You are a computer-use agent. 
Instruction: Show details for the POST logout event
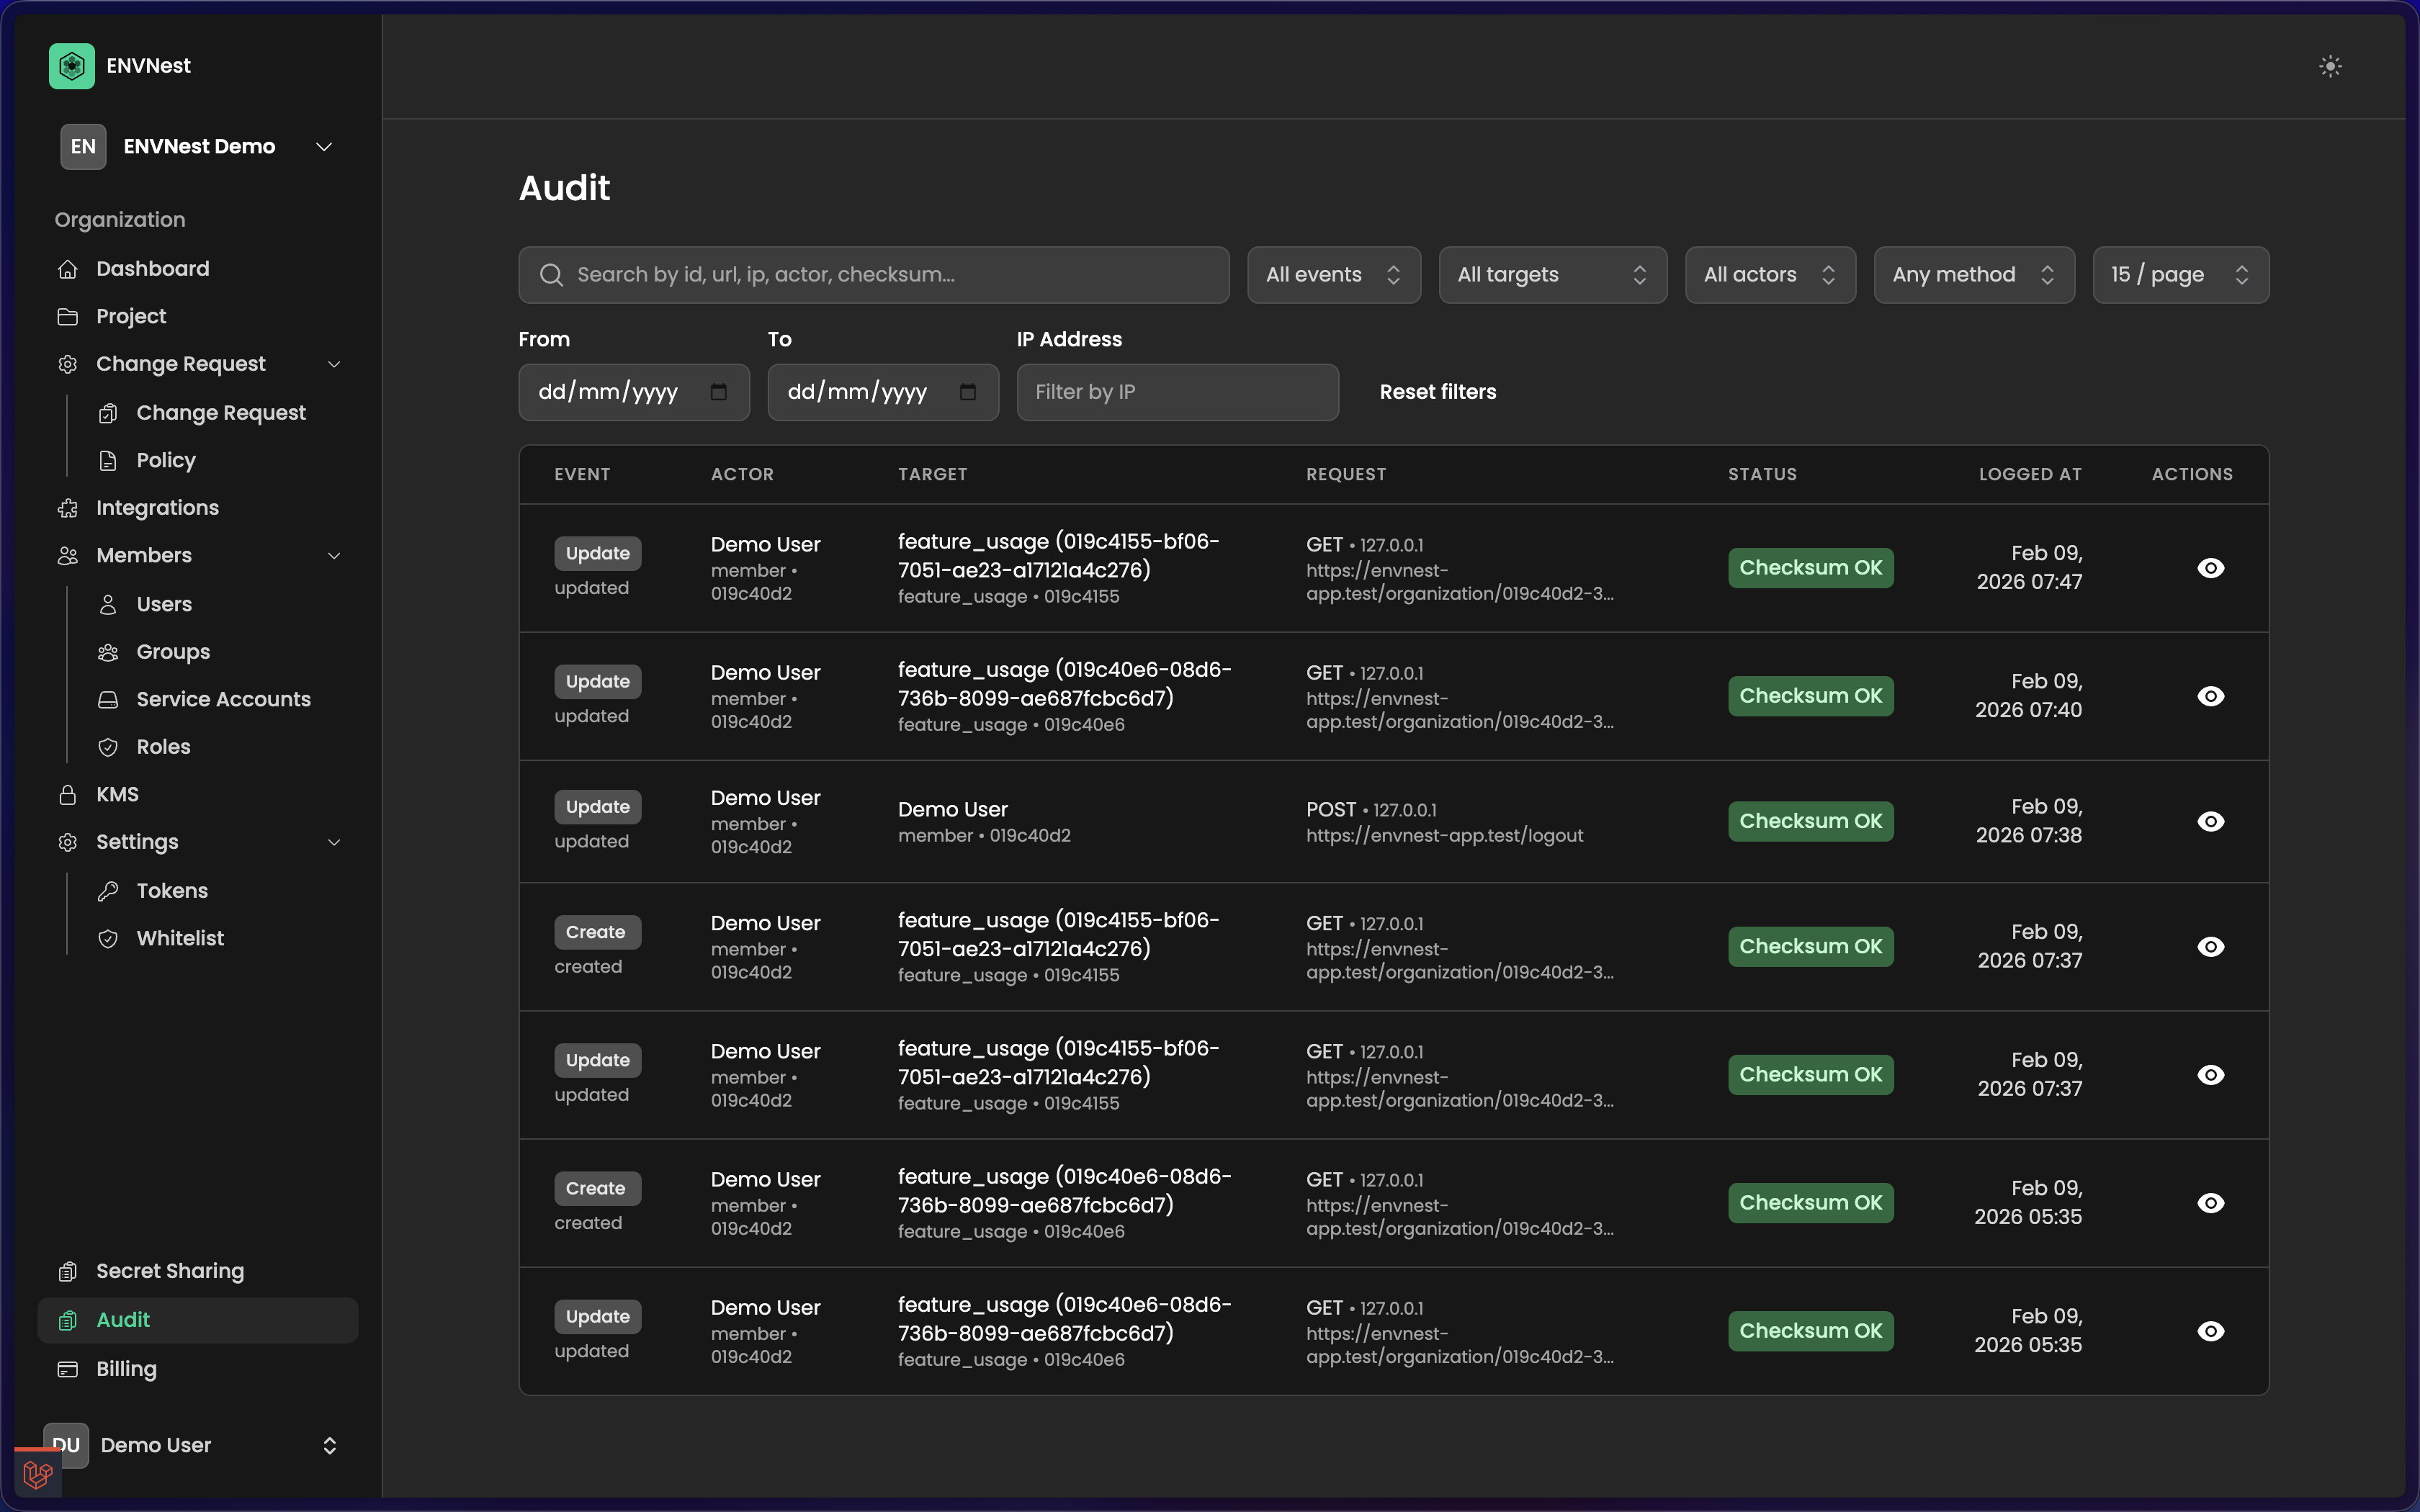pyautogui.click(x=2210, y=821)
